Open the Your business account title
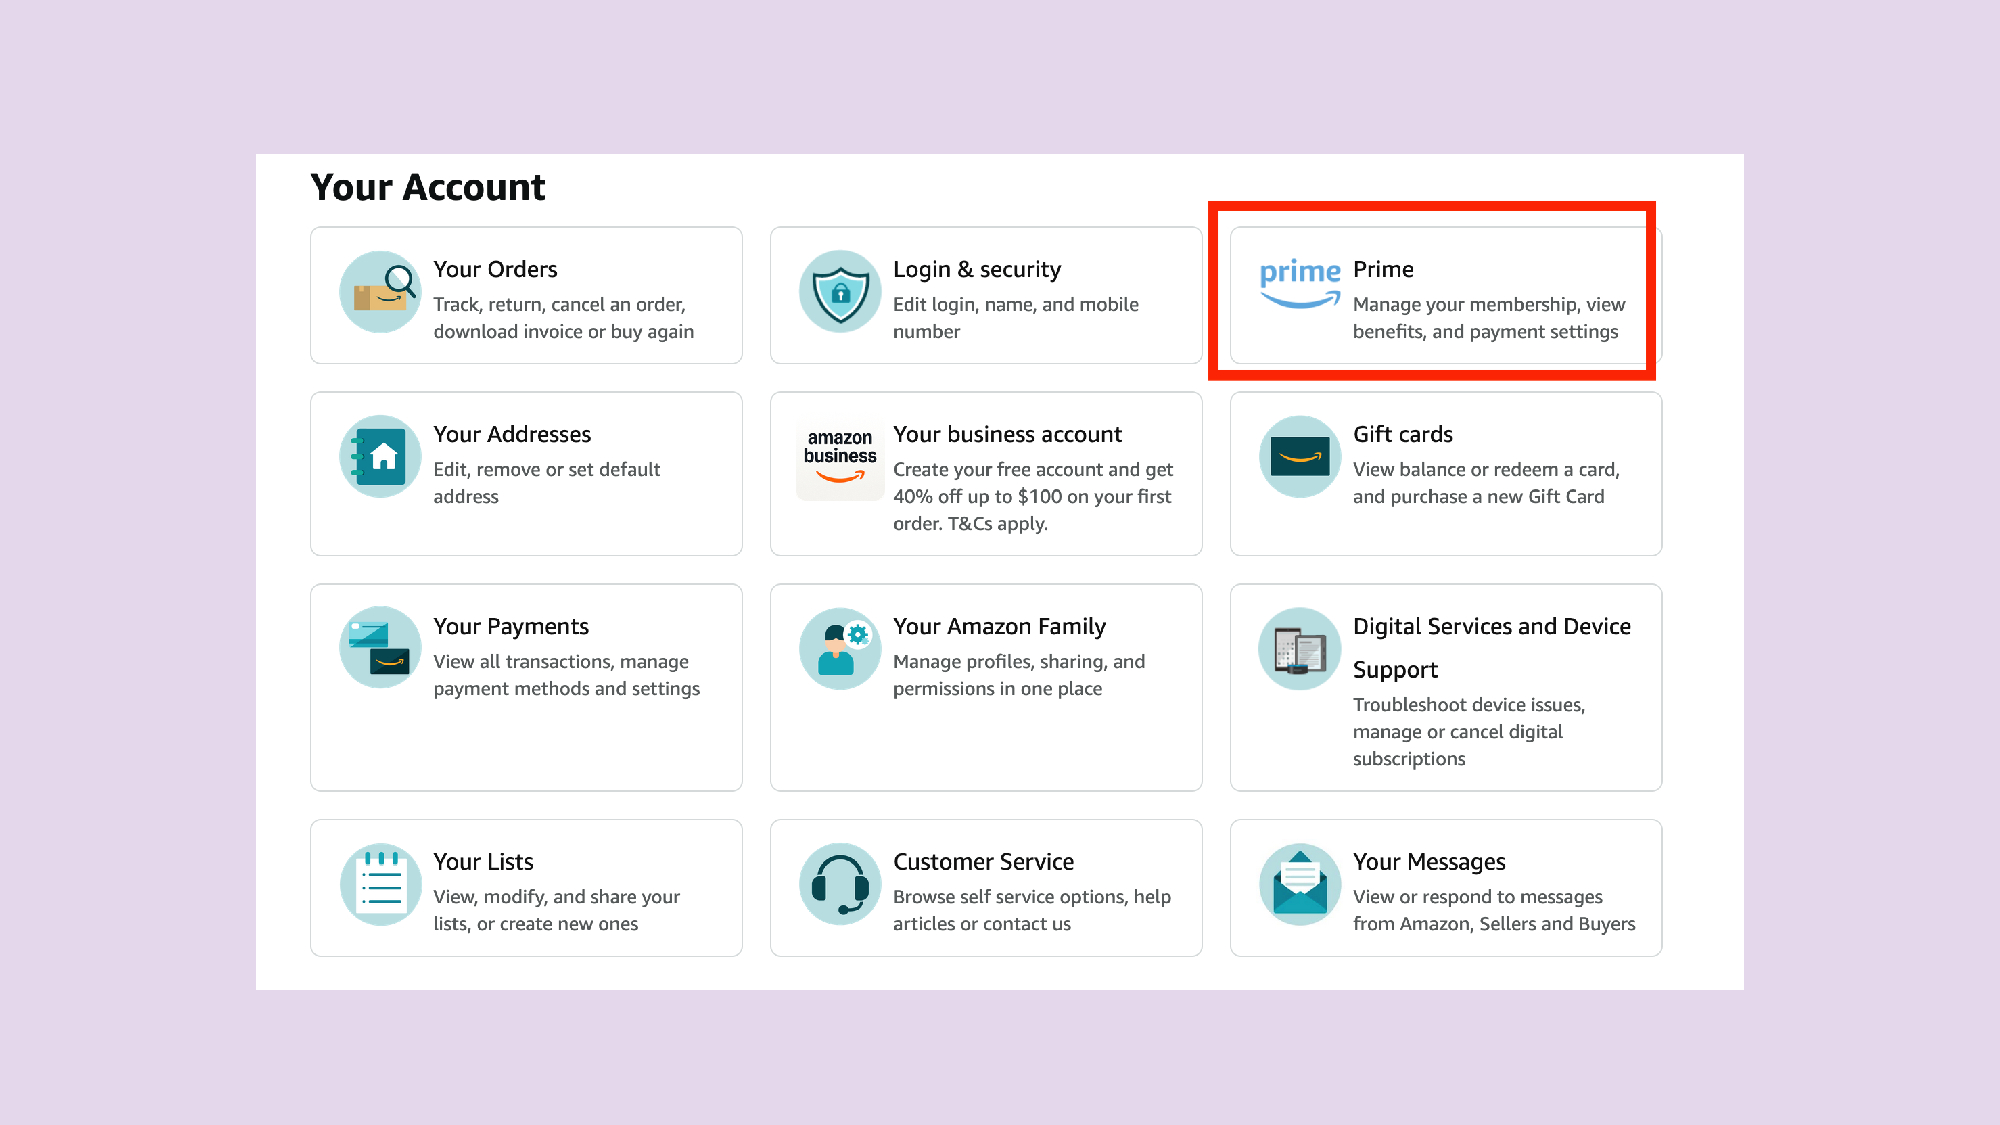The width and height of the screenshot is (2000, 1125). click(1007, 434)
